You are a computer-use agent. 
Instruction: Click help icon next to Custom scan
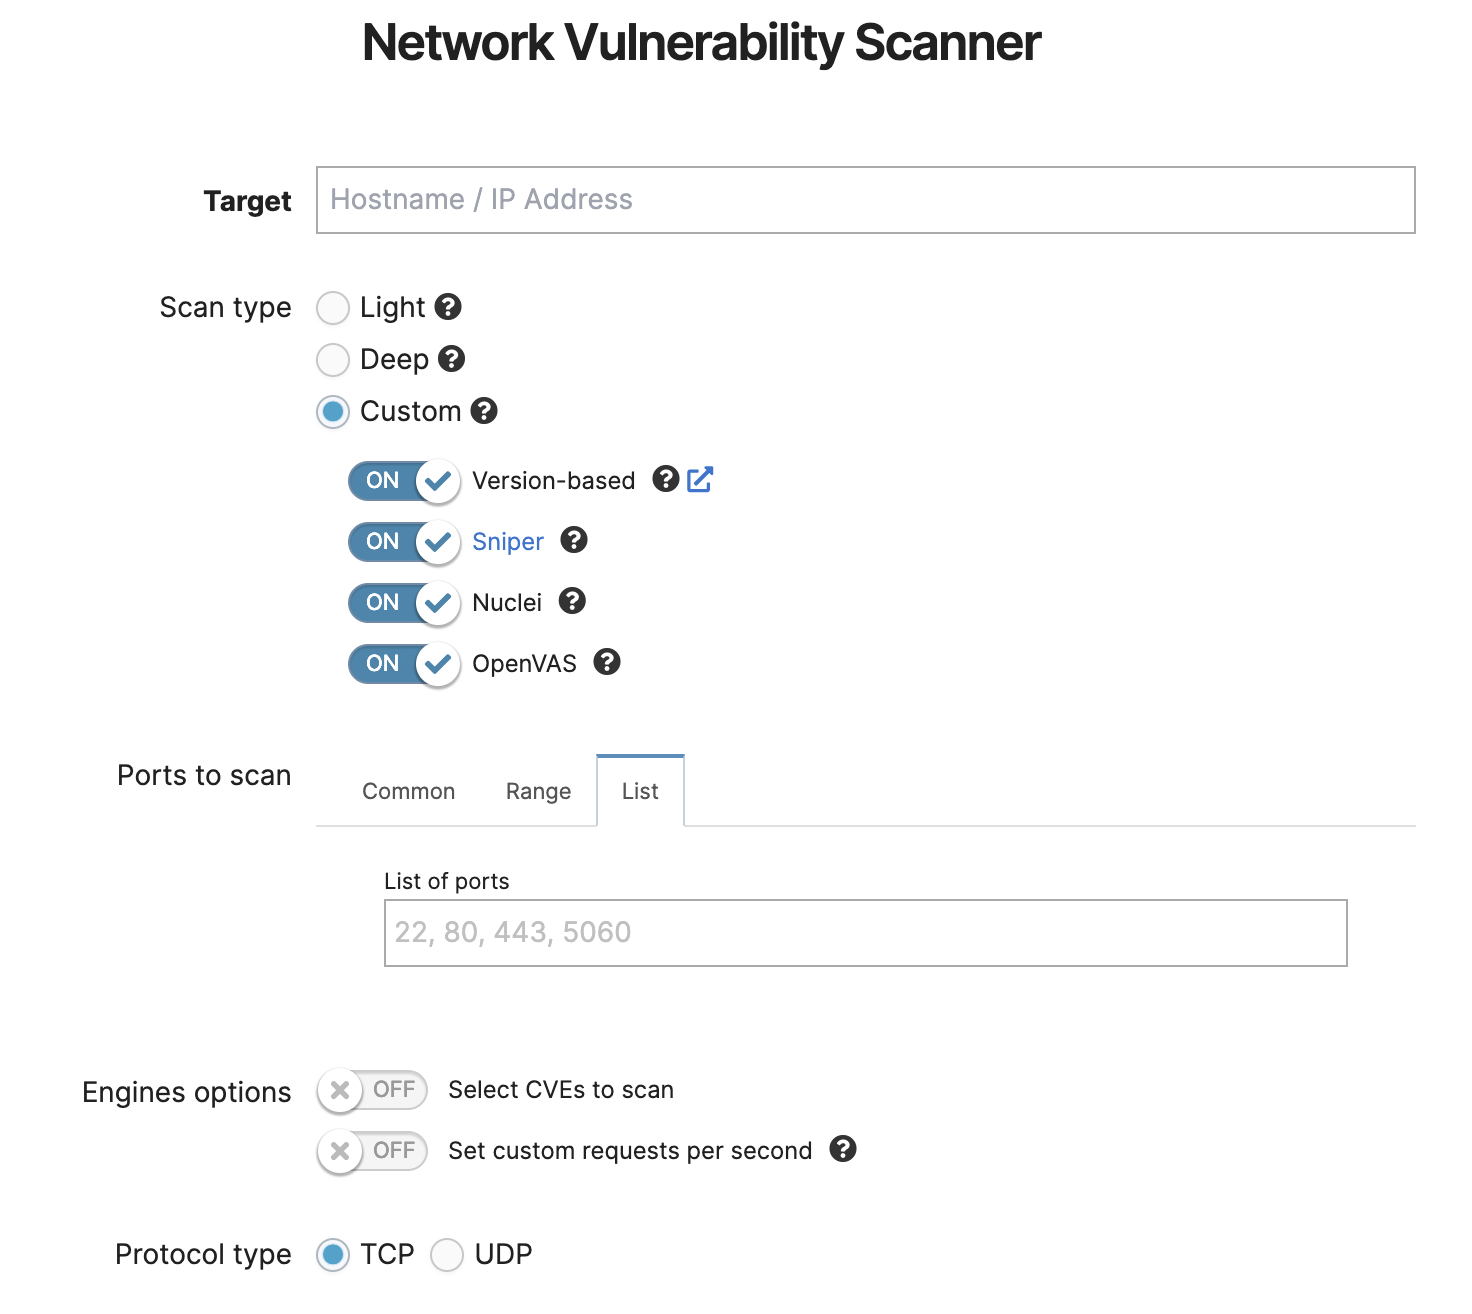click(x=484, y=411)
